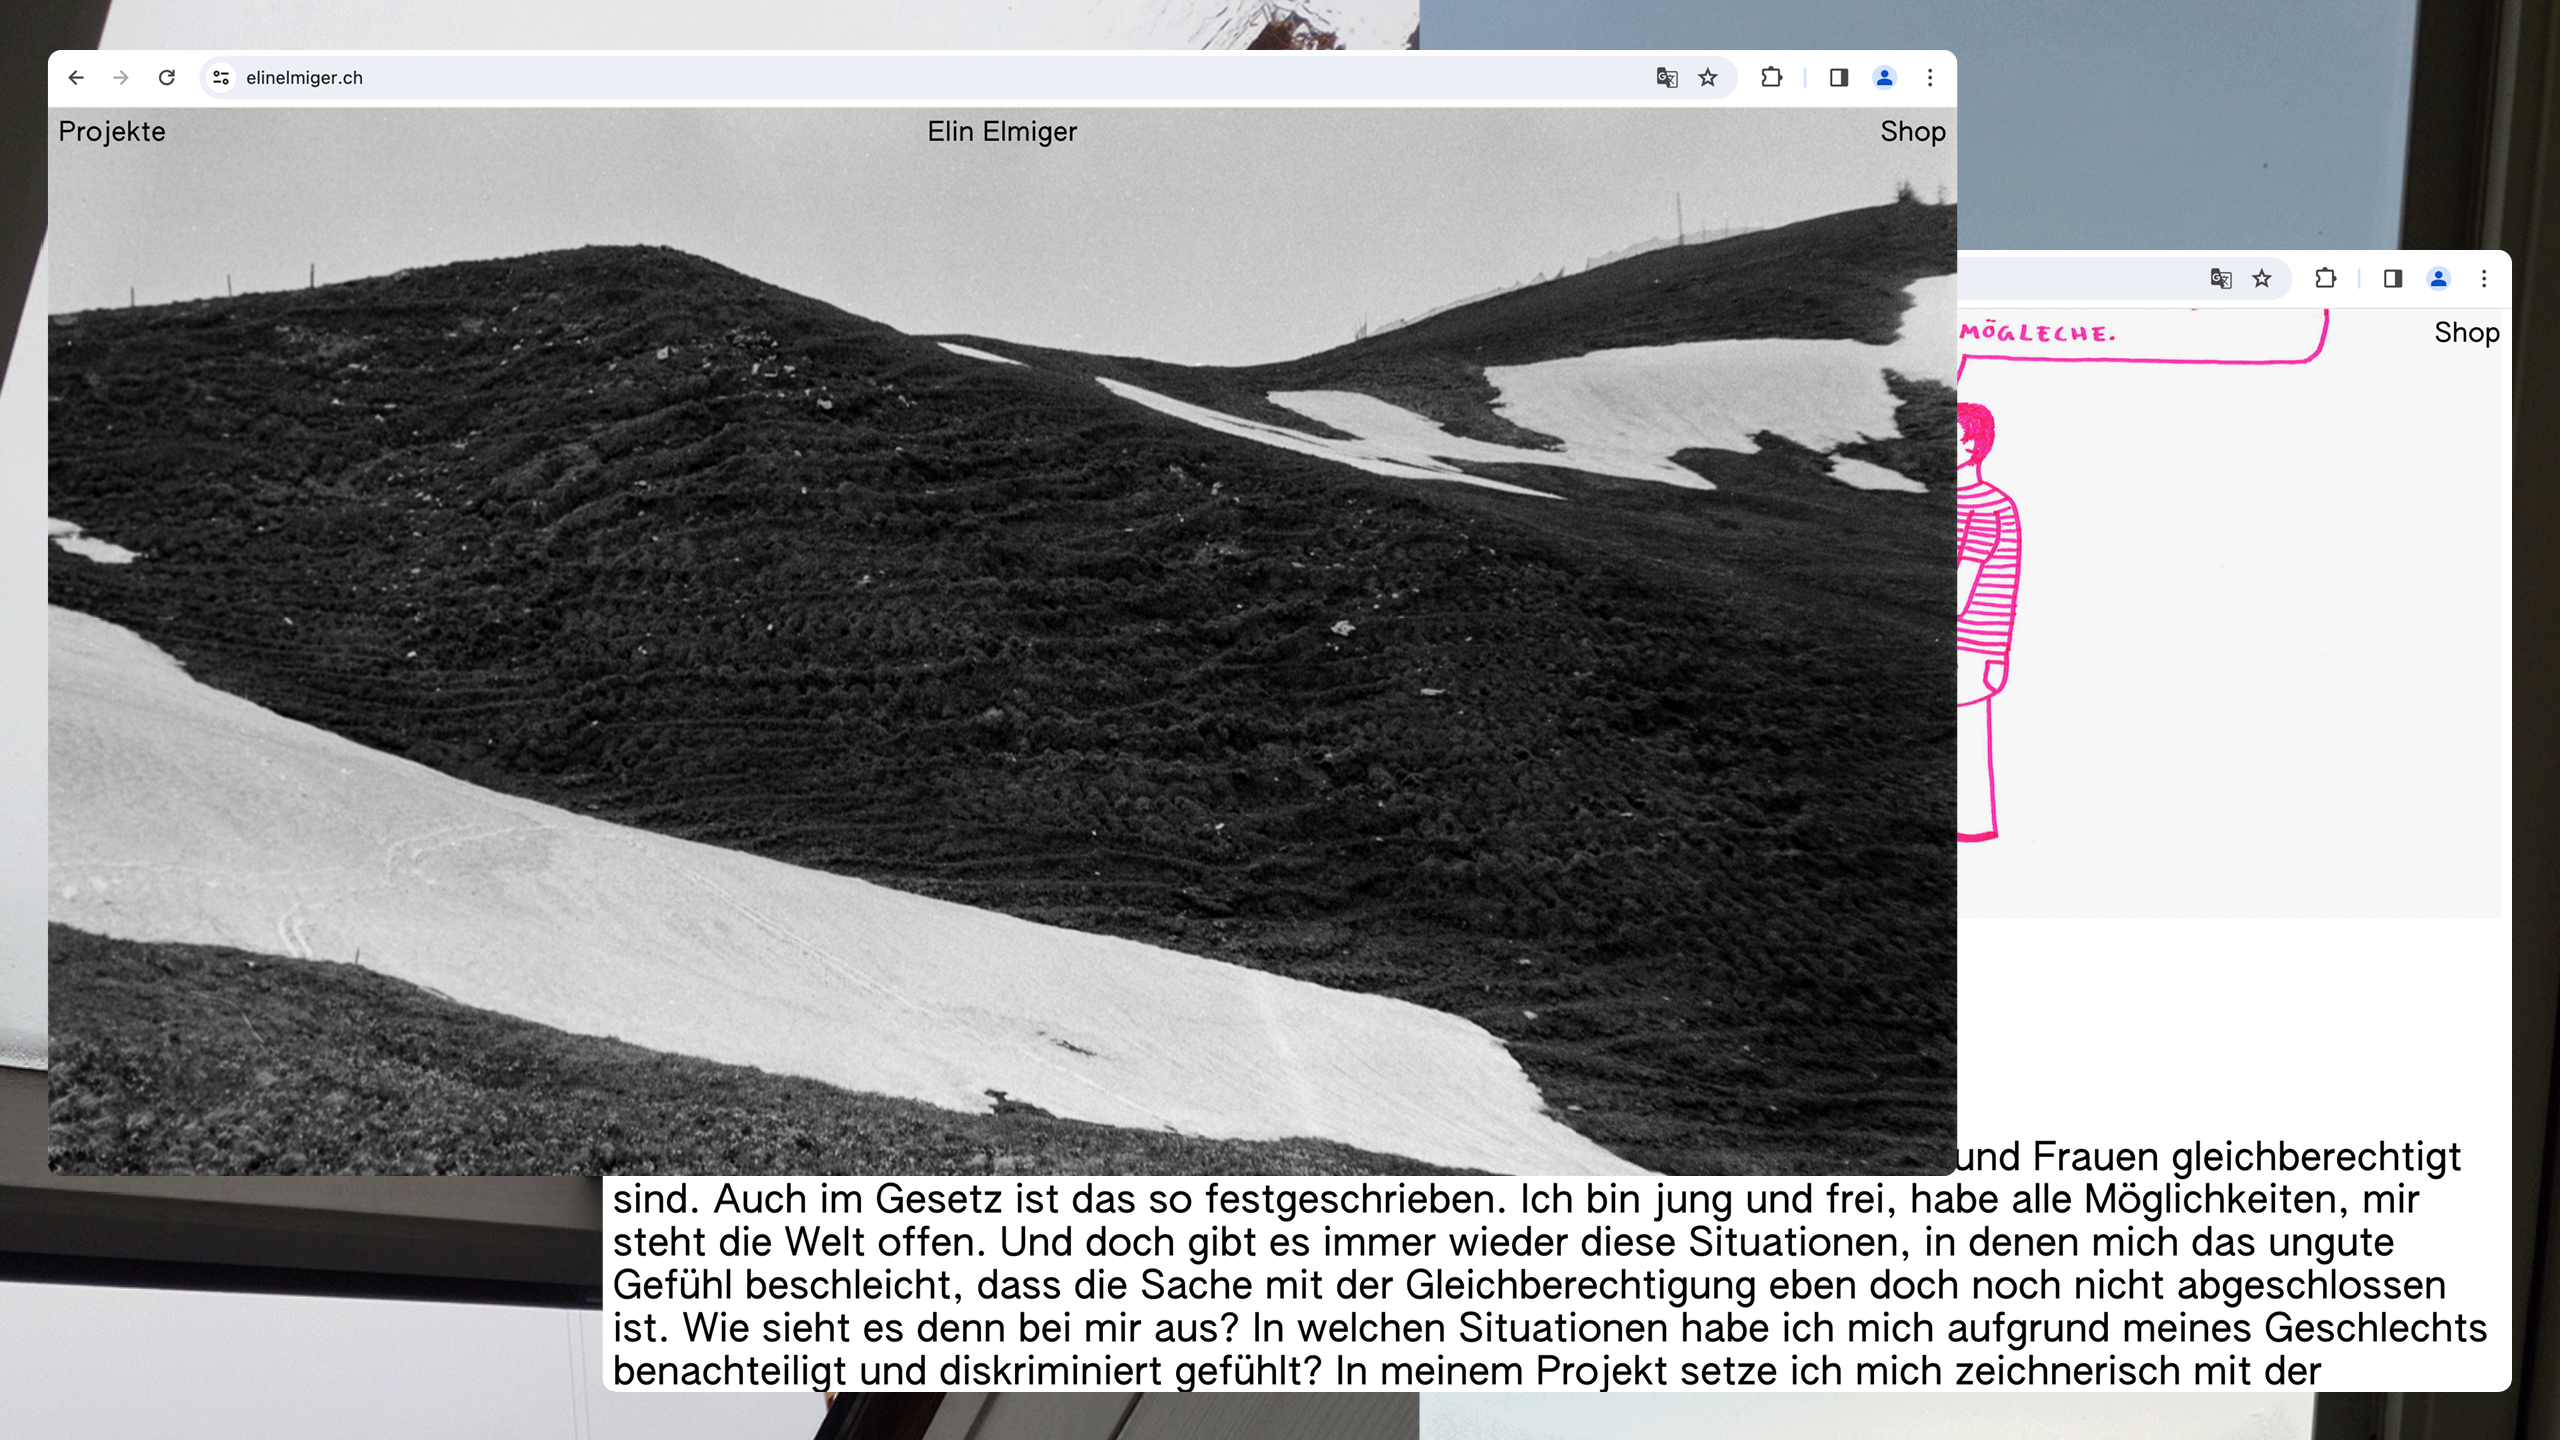Toggle the side panel in front window
The width and height of the screenshot is (2560, 1440).
point(1838,77)
